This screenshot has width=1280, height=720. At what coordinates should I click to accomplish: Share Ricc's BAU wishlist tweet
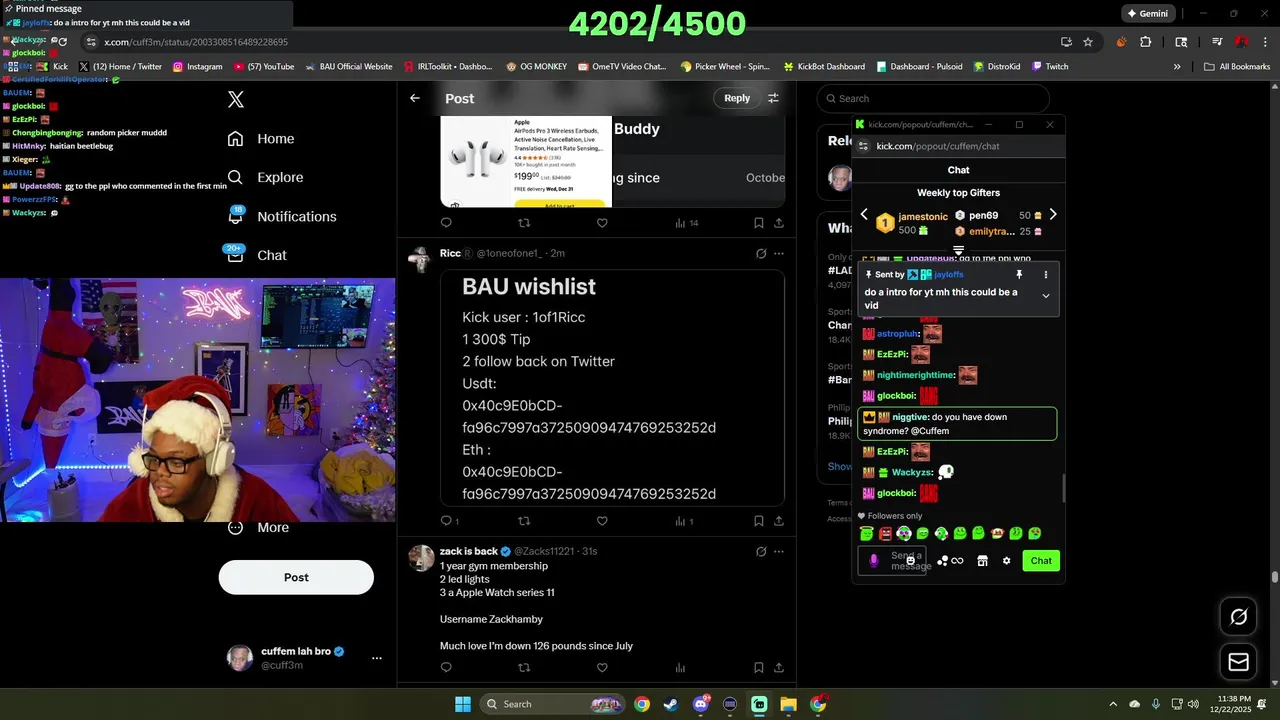pyautogui.click(x=779, y=521)
